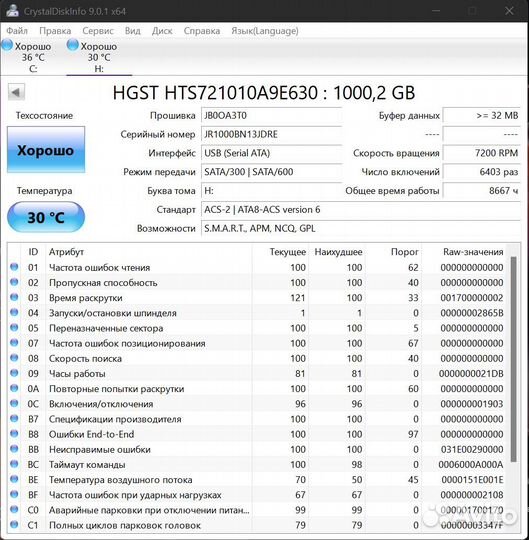The width and height of the screenshot is (529, 540).
Task: Click the CrystalDiskInfo title bar icon
Action: [x=12, y=10]
